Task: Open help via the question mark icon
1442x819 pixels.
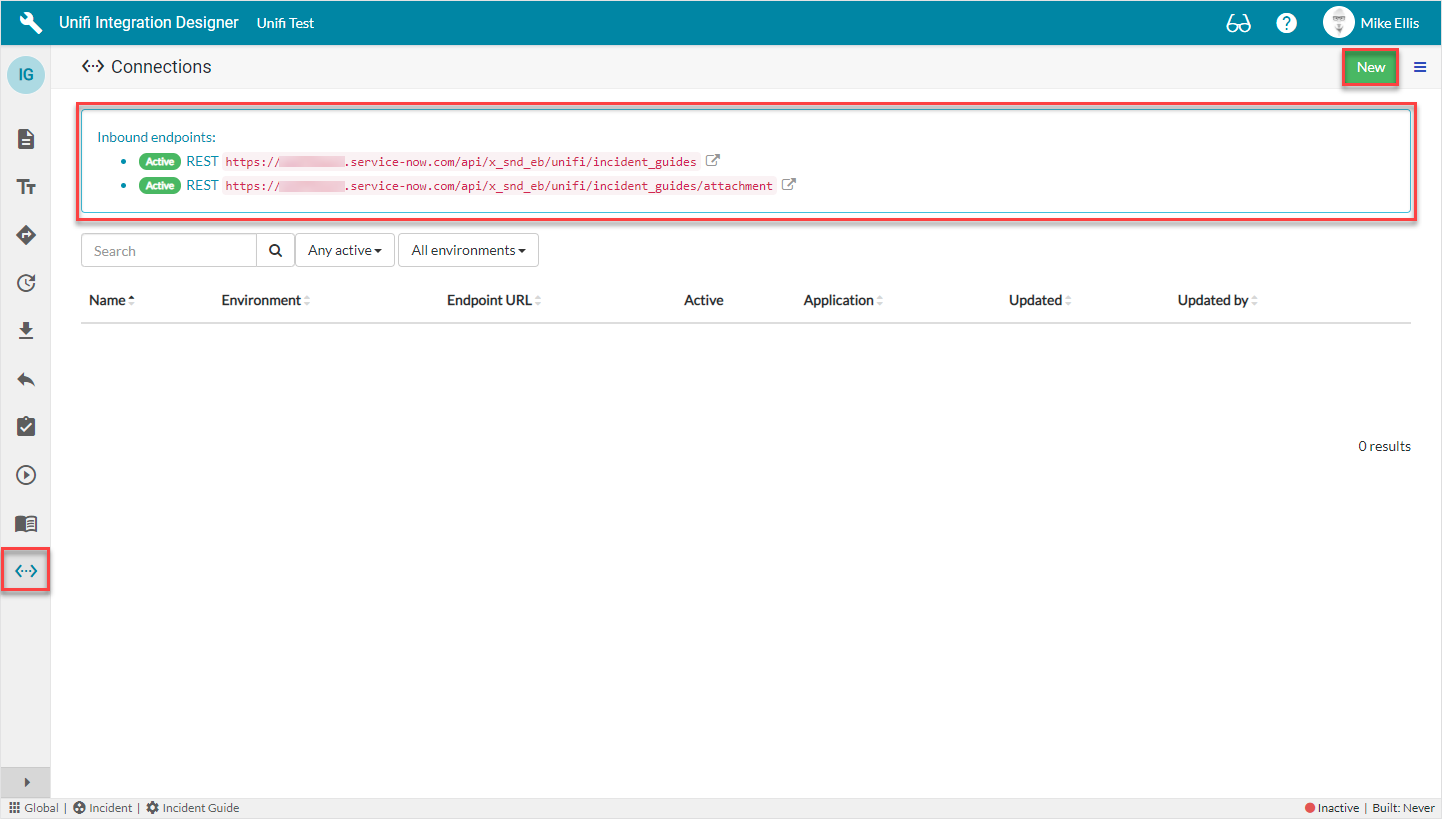Action: click(x=1286, y=22)
